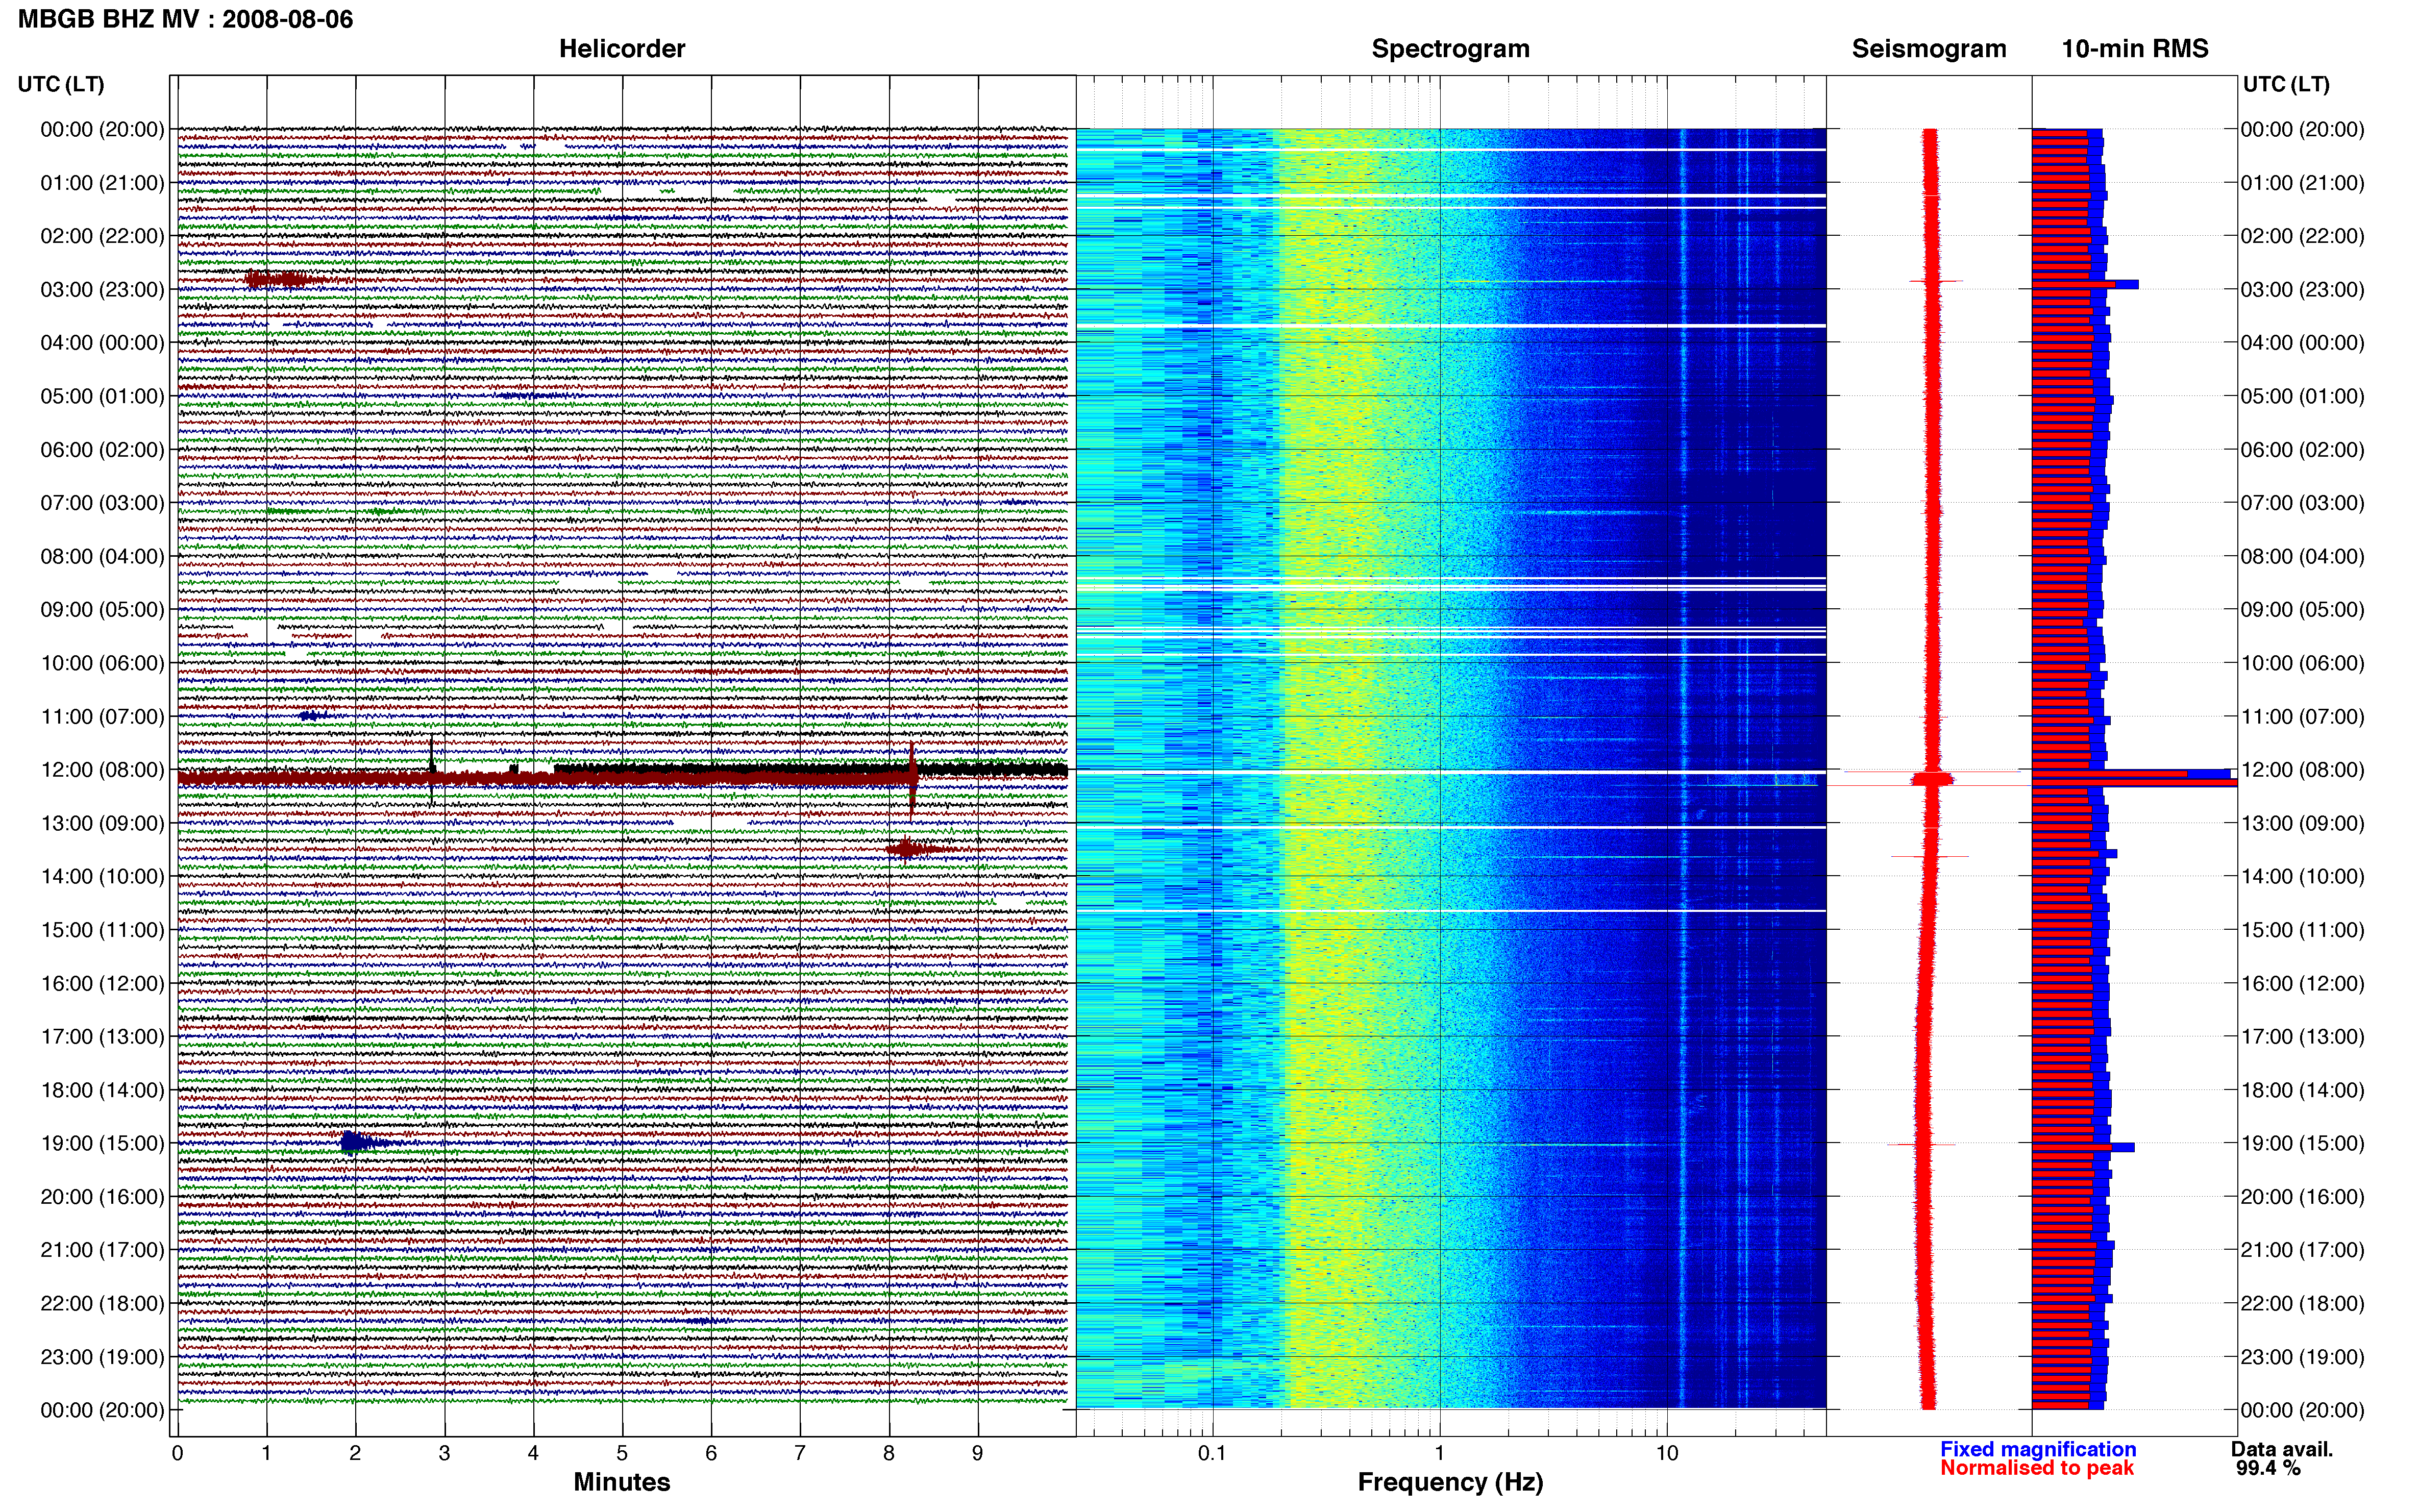Click the Fixed magnification legend text
Viewport: 2419px width, 1512px height.
coord(2038,1449)
